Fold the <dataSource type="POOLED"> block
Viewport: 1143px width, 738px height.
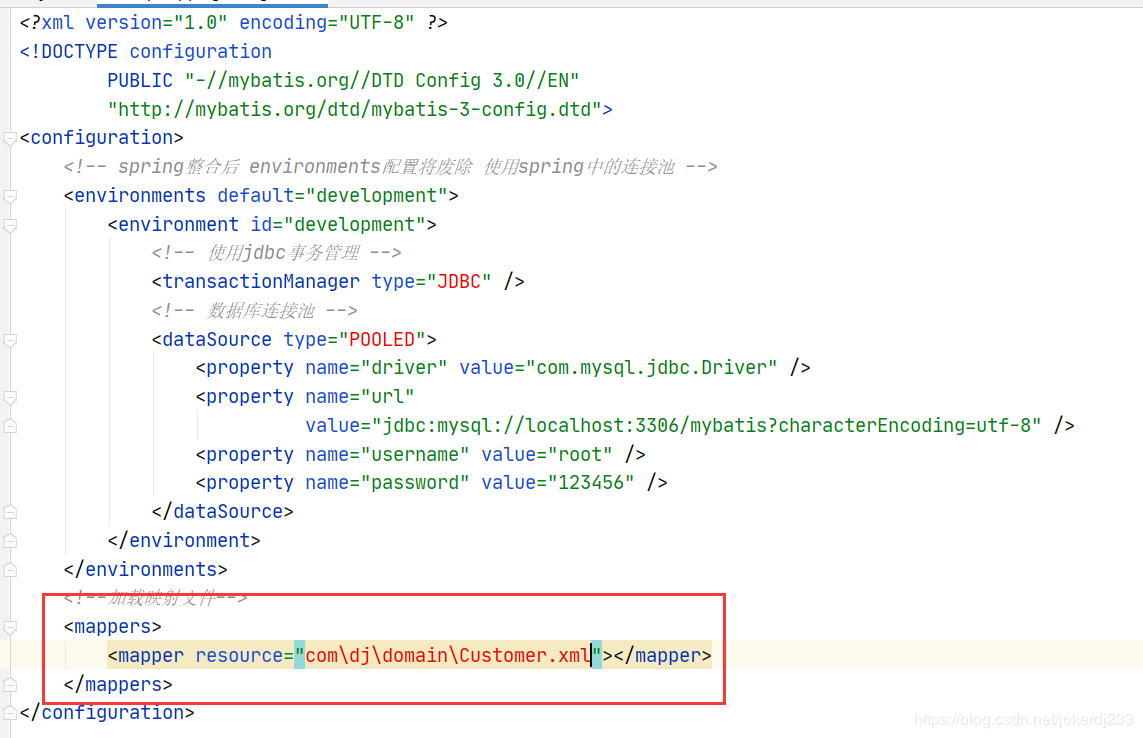[x=10, y=340]
